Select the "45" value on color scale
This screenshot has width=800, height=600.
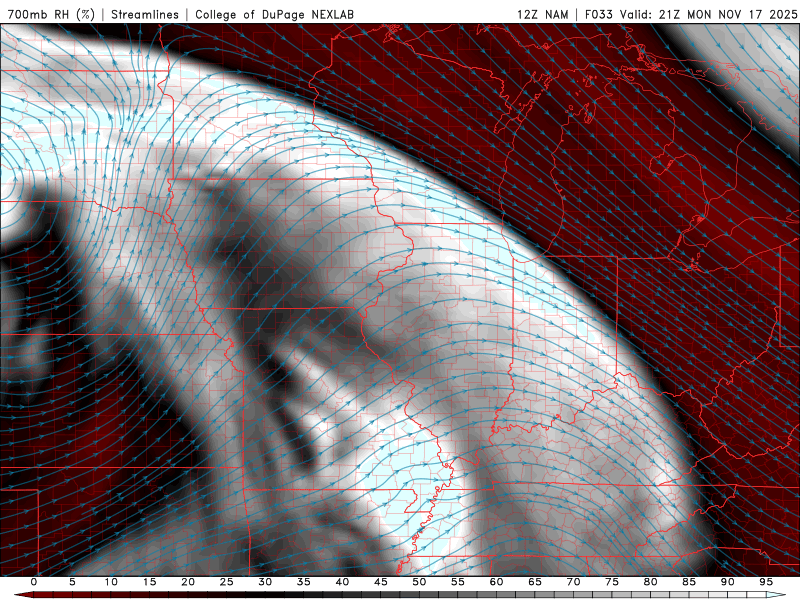point(381,582)
